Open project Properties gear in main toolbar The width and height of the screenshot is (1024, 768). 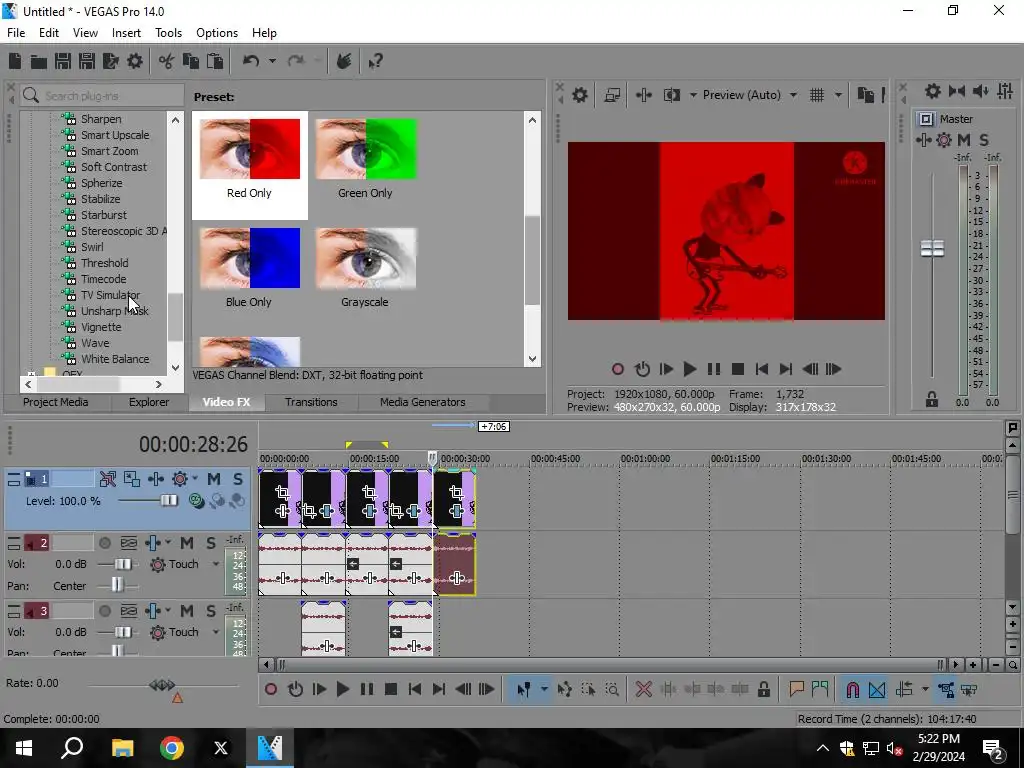135,61
